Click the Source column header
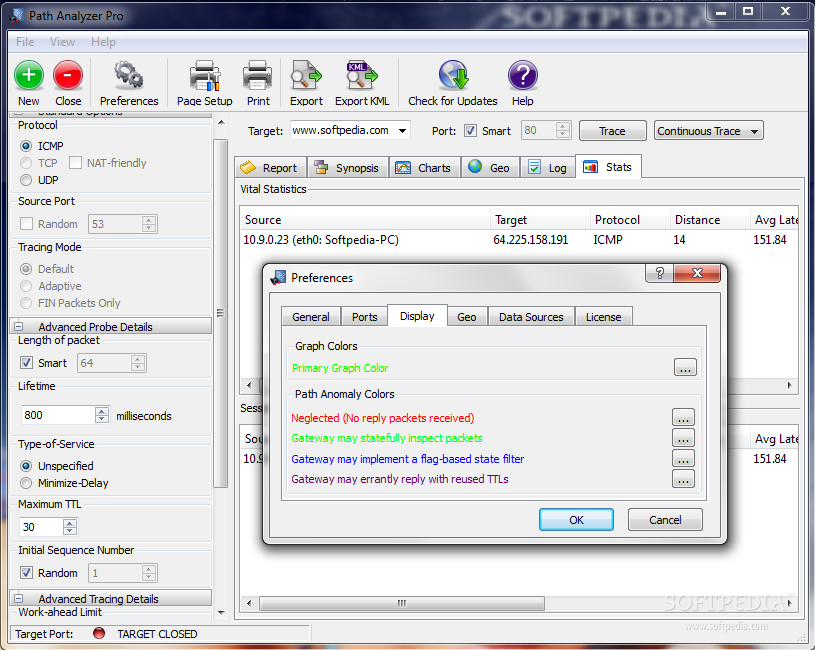The image size is (815, 650). pyautogui.click(x=366, y=220)
